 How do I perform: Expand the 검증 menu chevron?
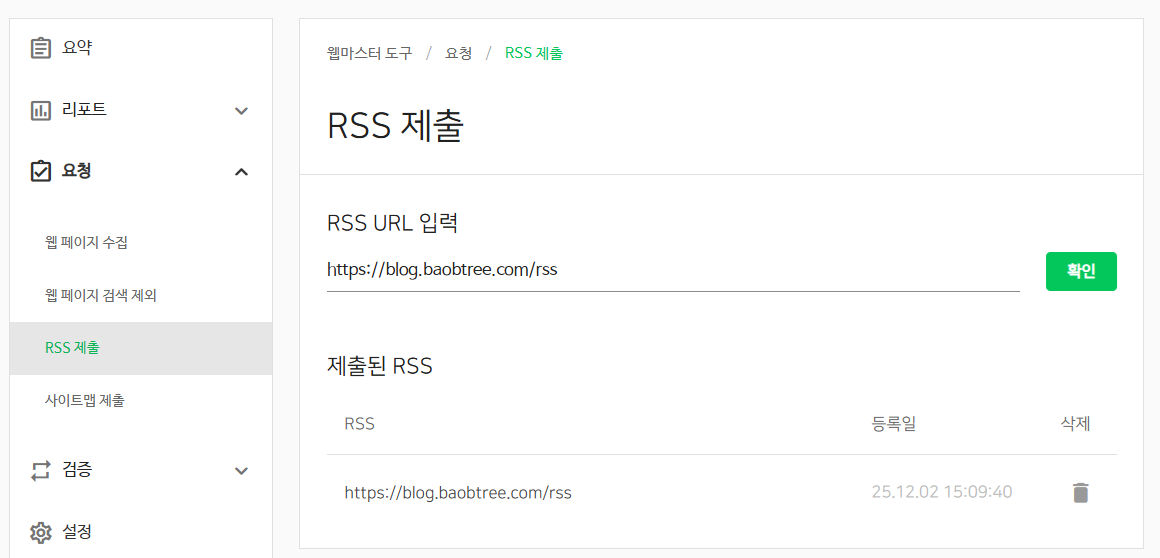[241, 471]
